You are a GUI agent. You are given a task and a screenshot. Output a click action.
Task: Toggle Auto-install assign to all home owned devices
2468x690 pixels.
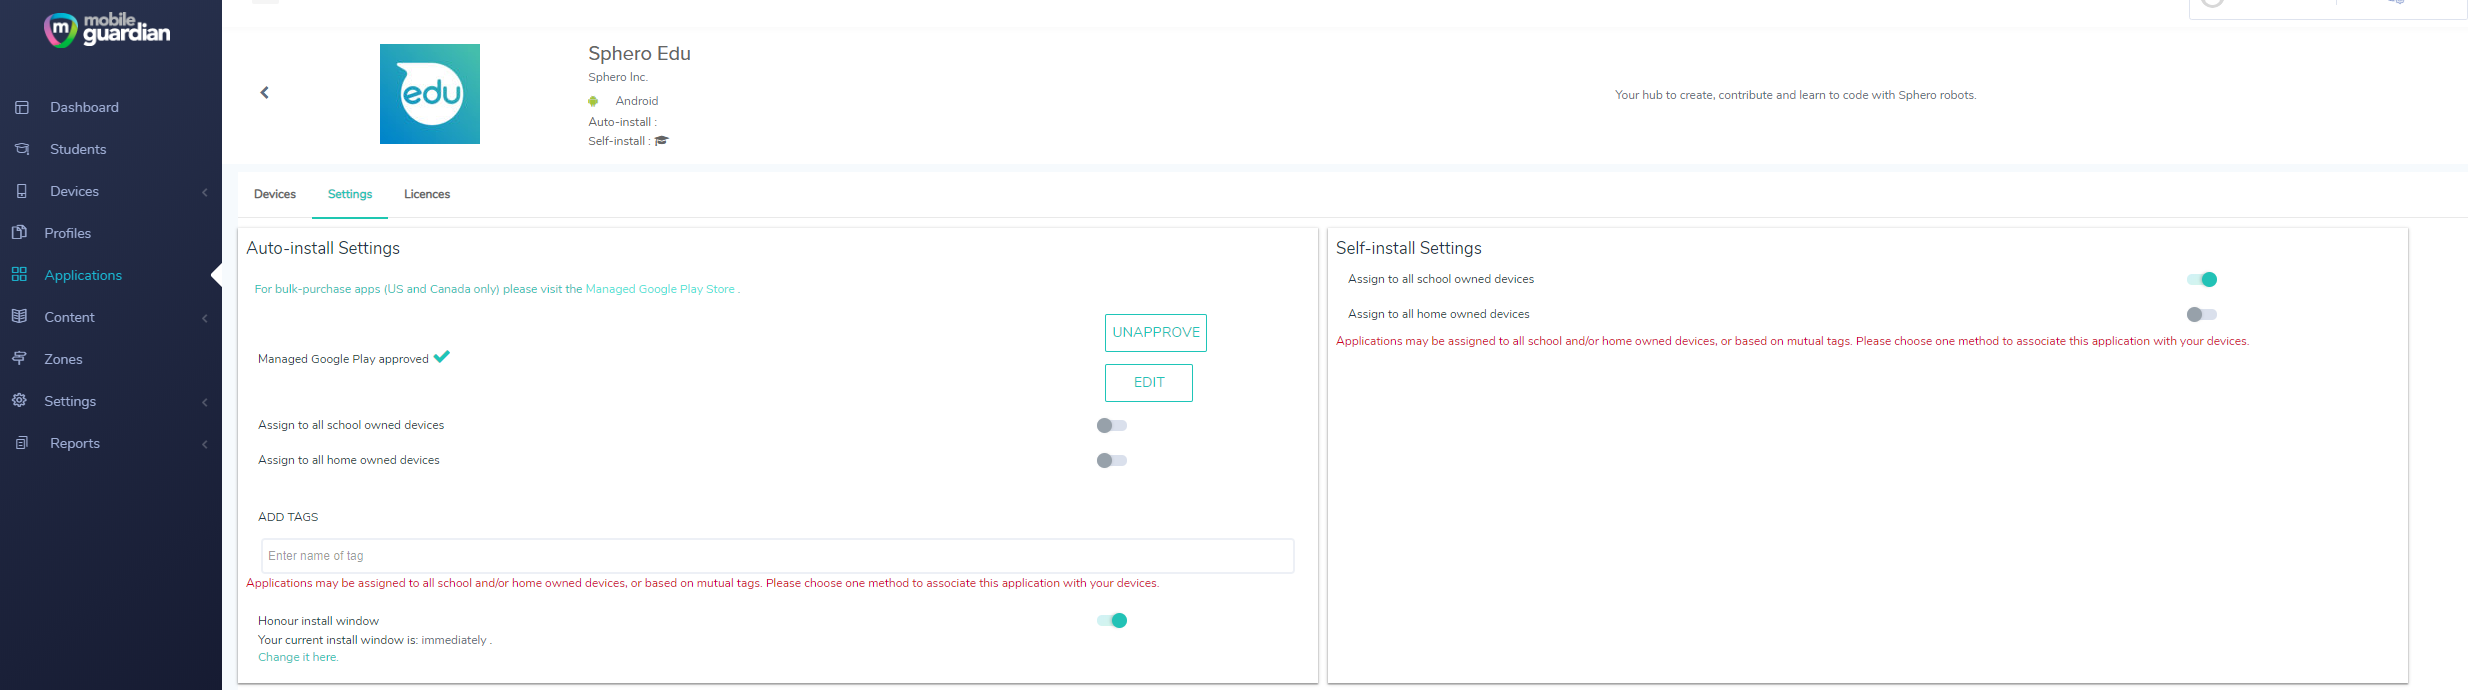click(1112, 461)
